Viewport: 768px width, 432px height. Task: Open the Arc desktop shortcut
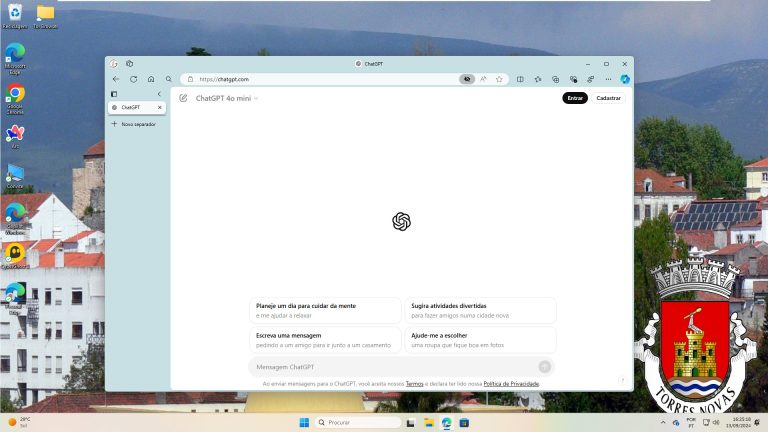[x=15, y=136]
